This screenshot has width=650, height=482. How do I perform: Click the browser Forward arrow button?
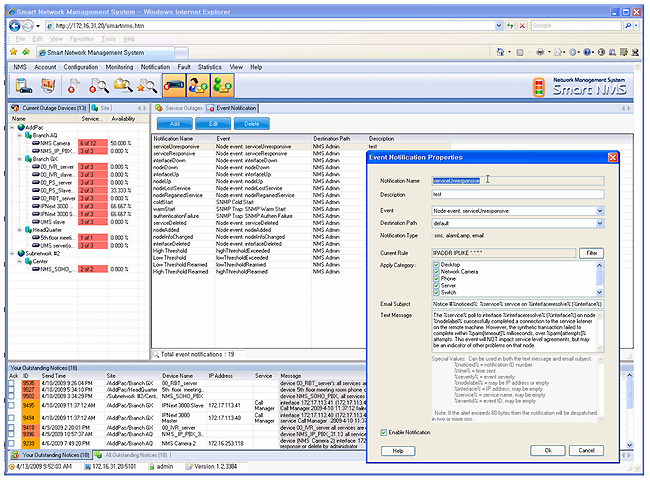click(x=27, y=26)
